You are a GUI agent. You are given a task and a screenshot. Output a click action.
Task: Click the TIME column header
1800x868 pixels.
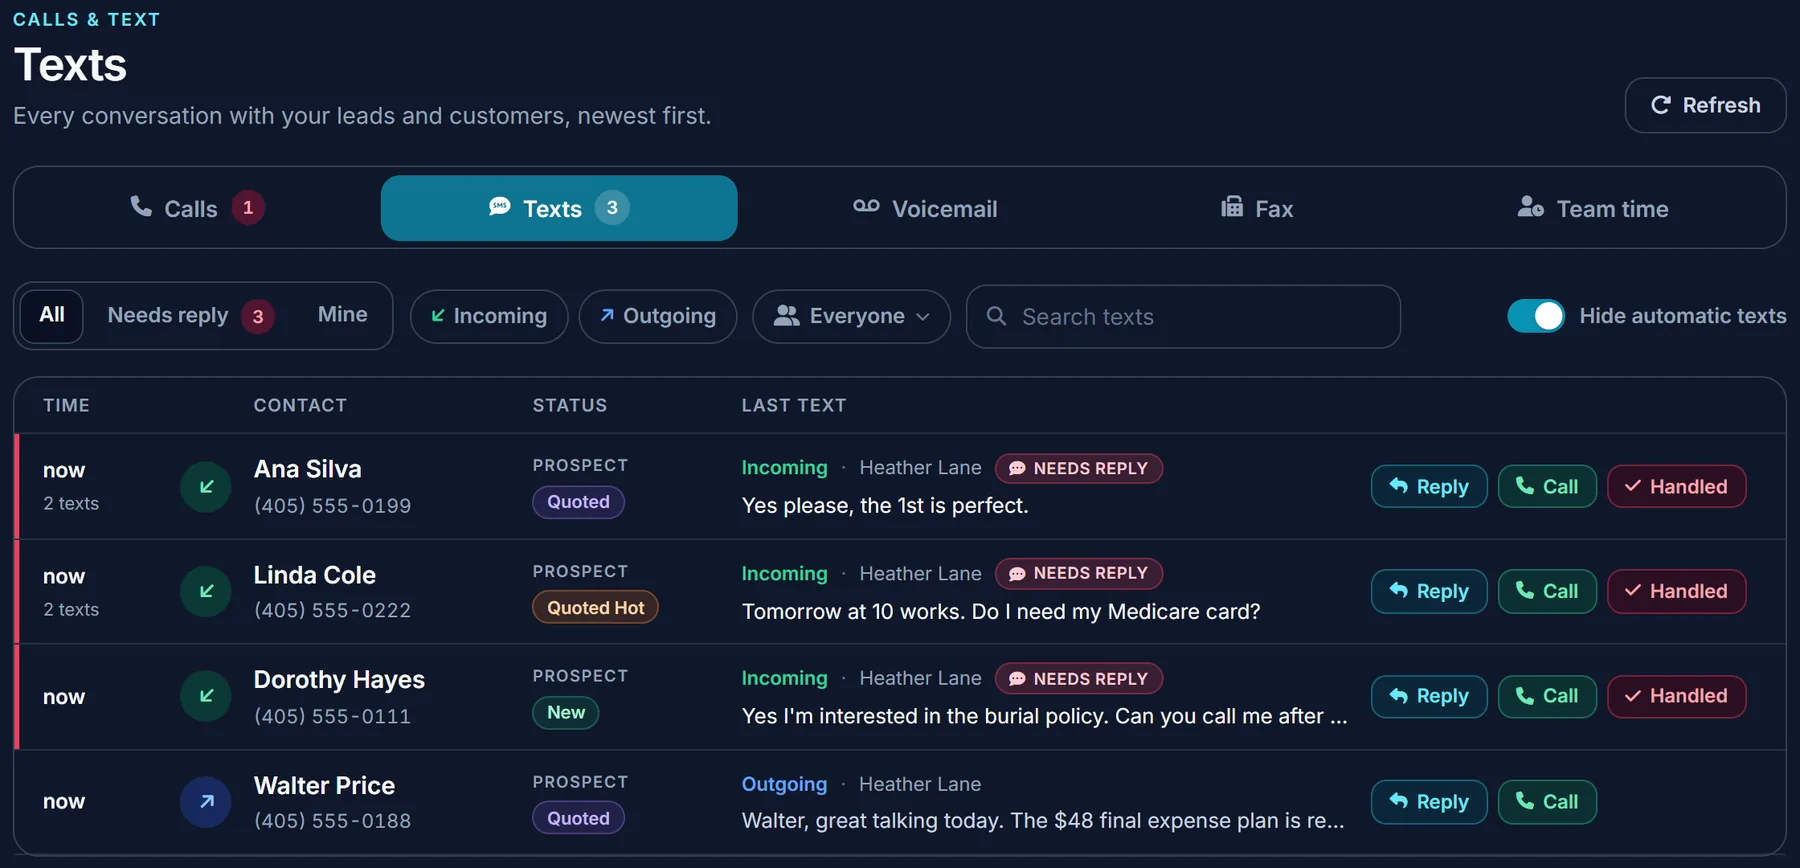(x=66, y=405)
